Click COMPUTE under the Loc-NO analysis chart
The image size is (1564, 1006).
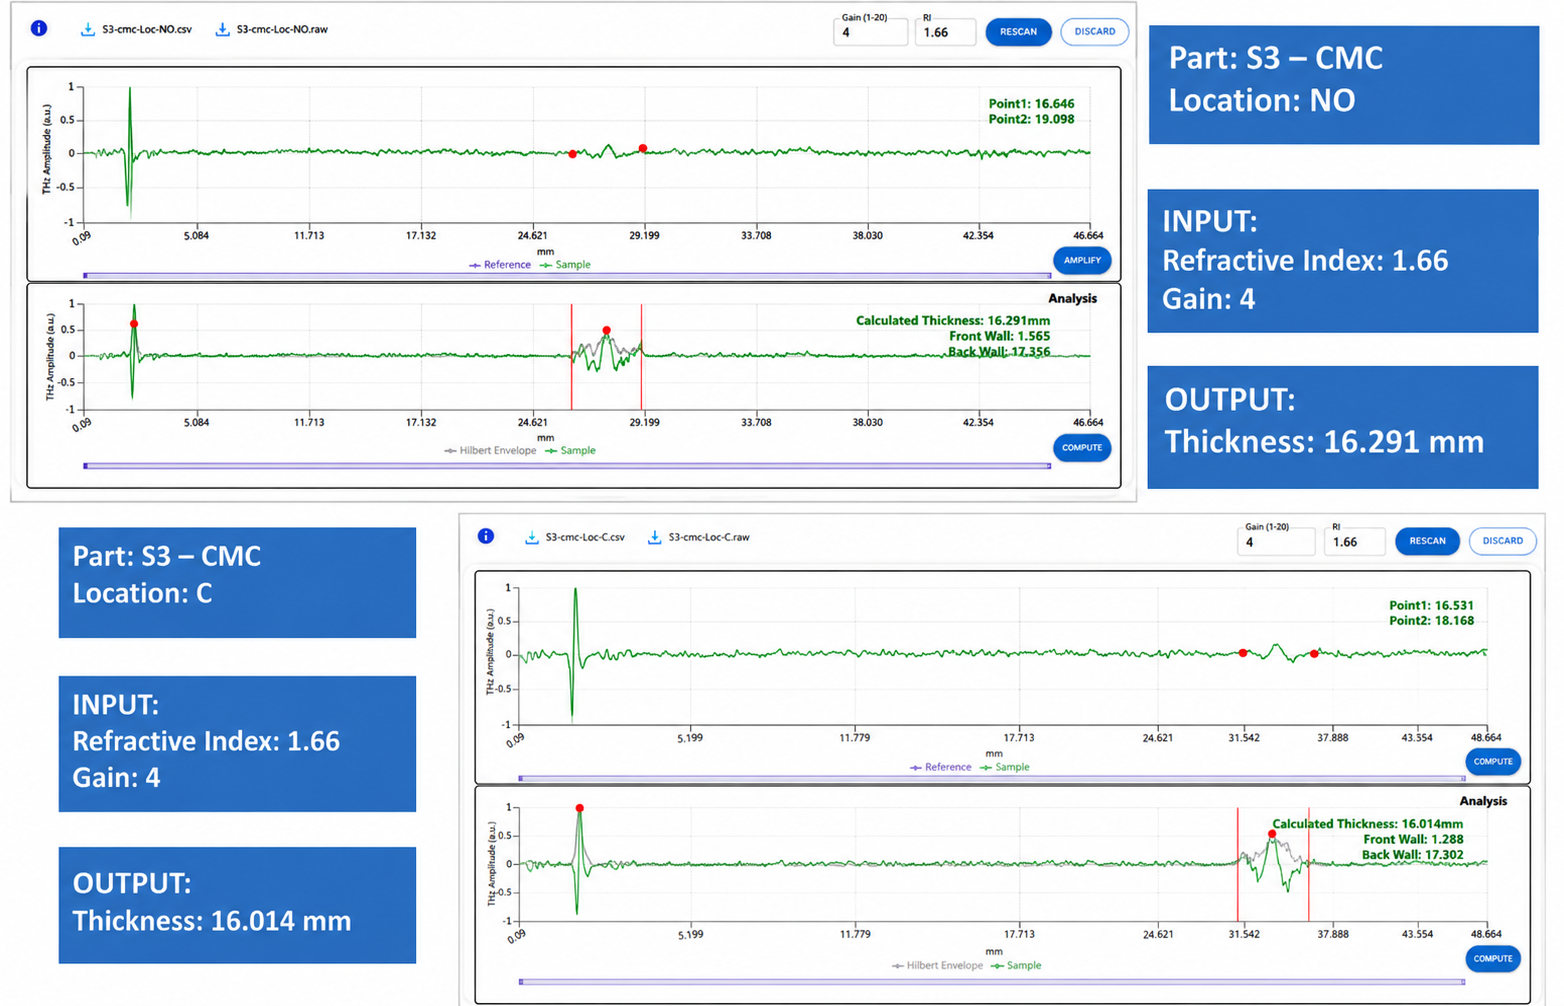pyautogui.click(x=1082, y=447)
